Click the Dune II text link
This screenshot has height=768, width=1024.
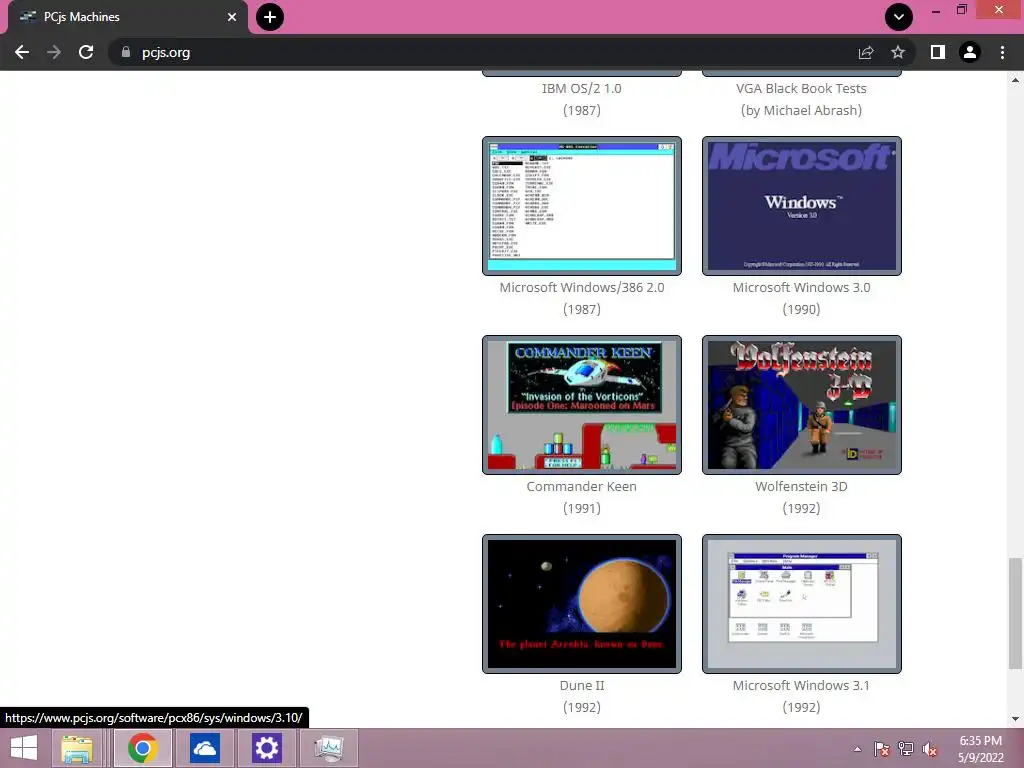[x=582, y=686]
